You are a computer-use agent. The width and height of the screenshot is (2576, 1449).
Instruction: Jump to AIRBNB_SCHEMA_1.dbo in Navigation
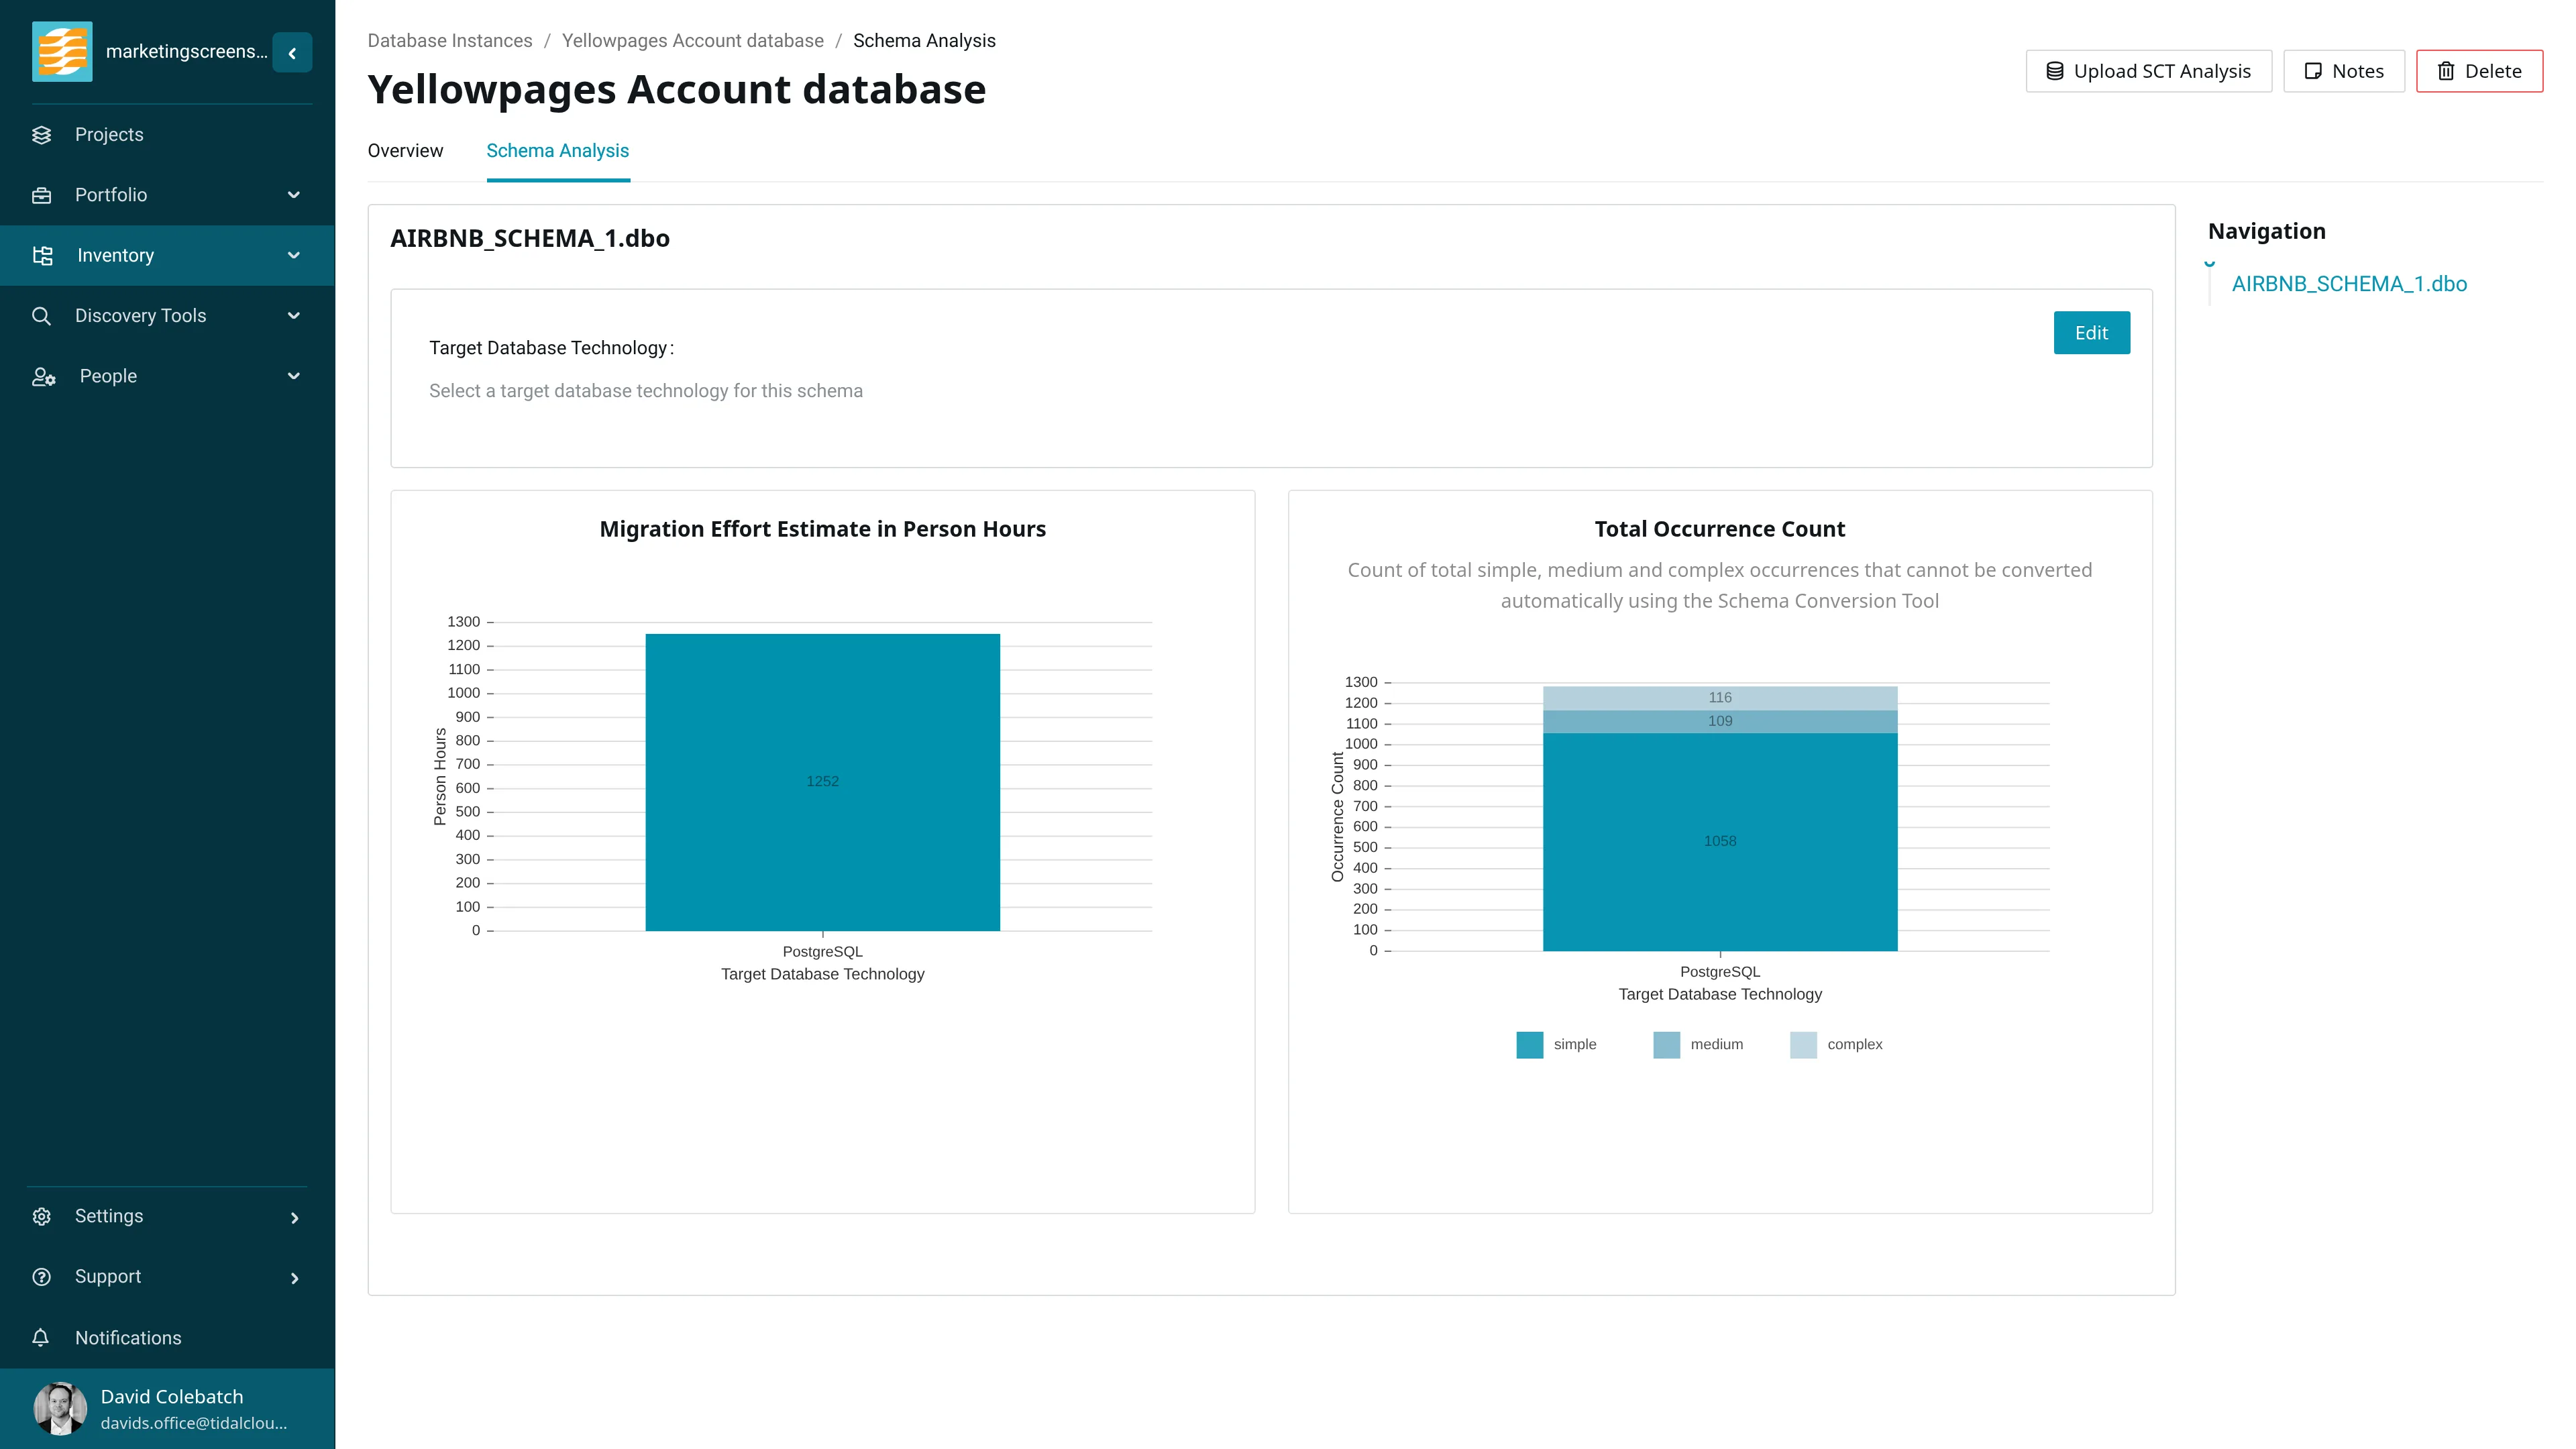coord(2349,284)
